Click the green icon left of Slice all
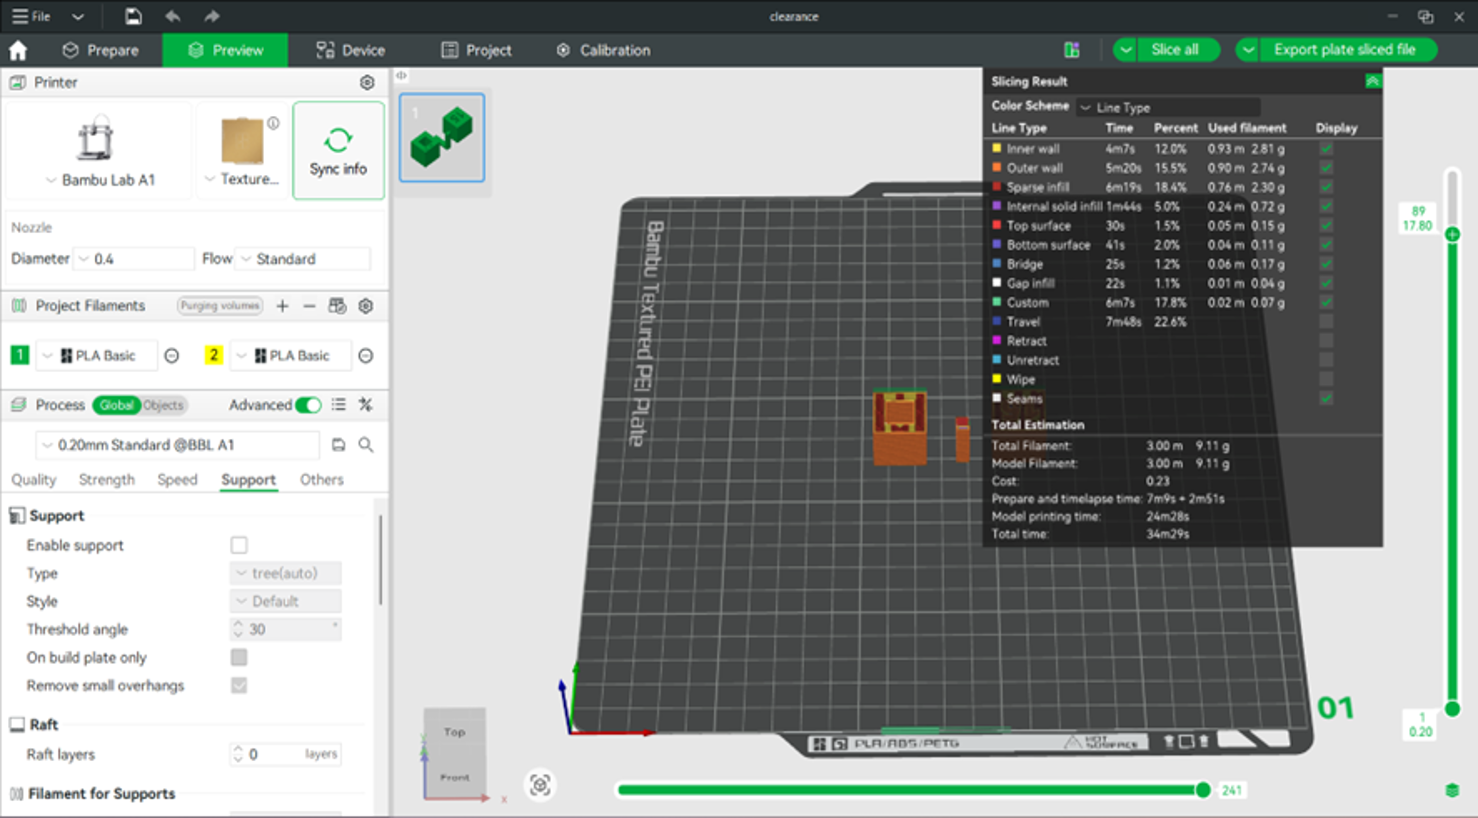 point(1072,50)
